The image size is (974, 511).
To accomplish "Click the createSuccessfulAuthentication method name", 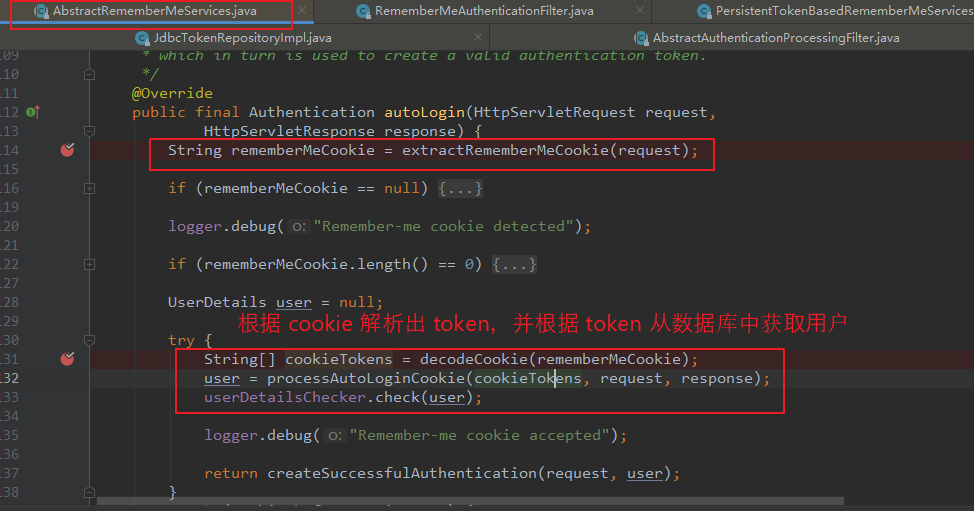I will coord(402,473).
